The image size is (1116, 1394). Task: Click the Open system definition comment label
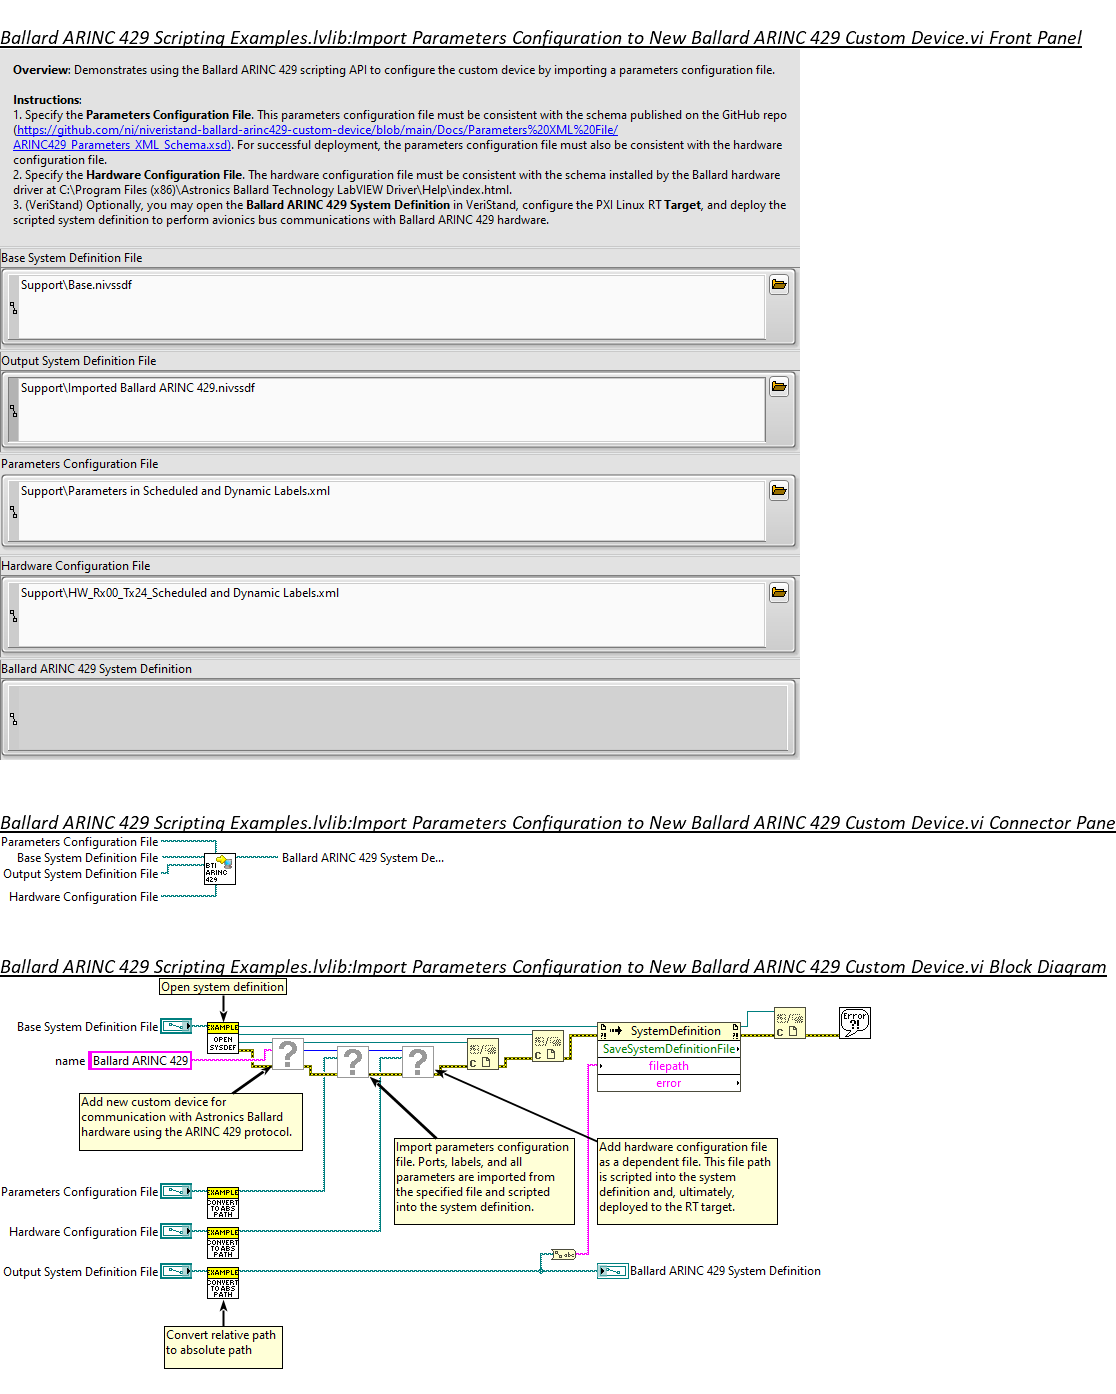click(223, 987)
